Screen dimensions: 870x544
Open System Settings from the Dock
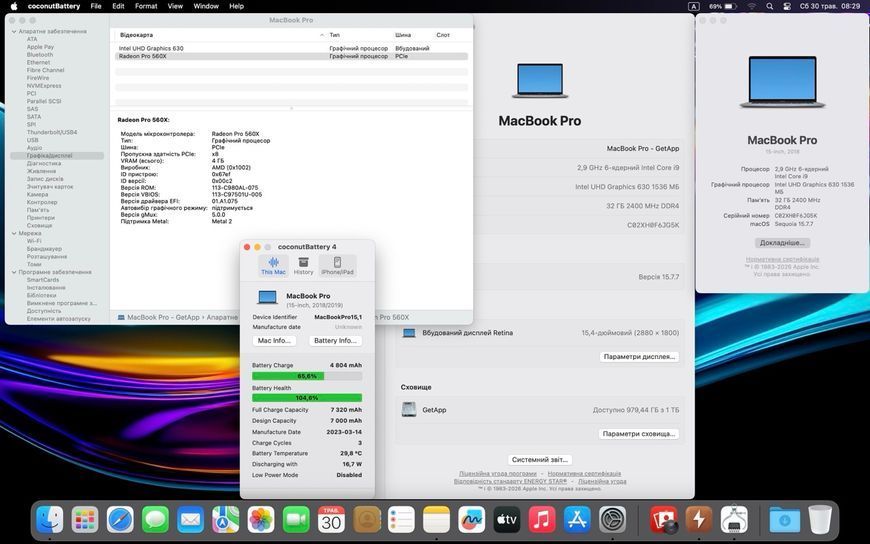tap(613, 520)
